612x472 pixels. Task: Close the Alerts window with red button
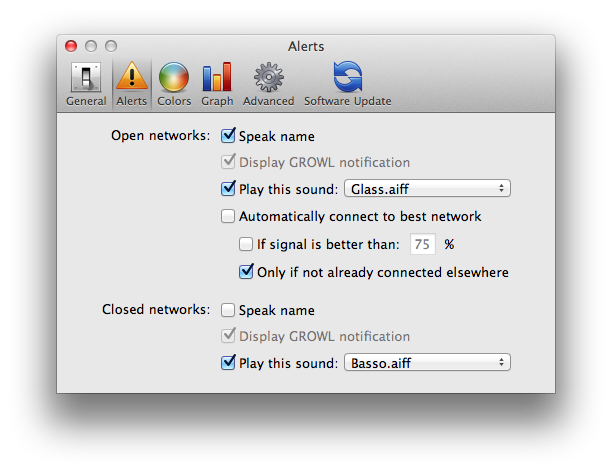click(71, 46)
